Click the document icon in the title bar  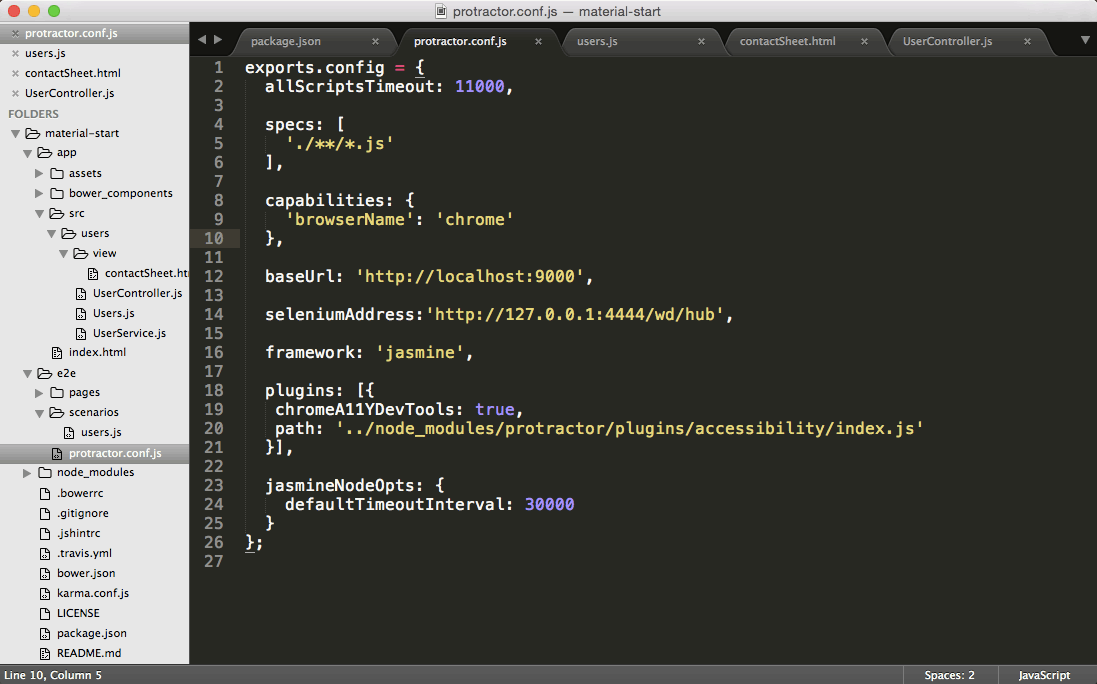point(440,11)
